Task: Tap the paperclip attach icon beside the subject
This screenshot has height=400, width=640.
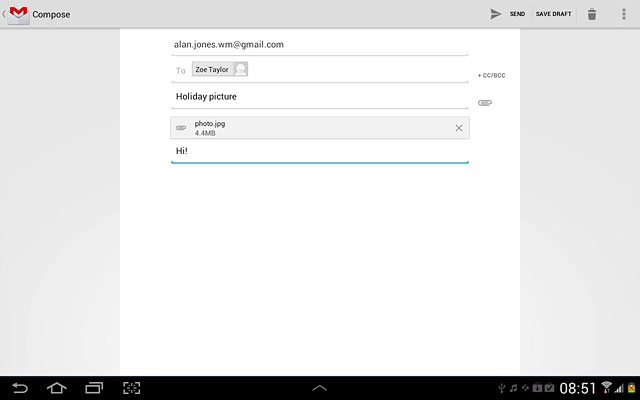Action: click(x=485, y=102)
